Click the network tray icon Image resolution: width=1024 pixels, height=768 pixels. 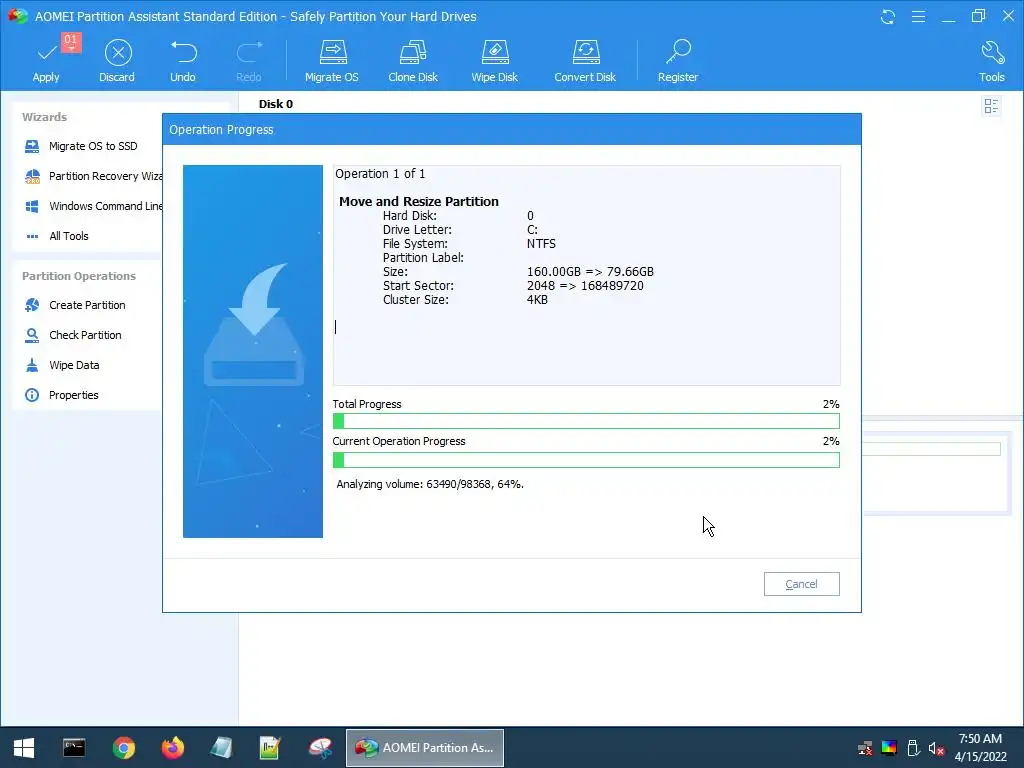865,748
